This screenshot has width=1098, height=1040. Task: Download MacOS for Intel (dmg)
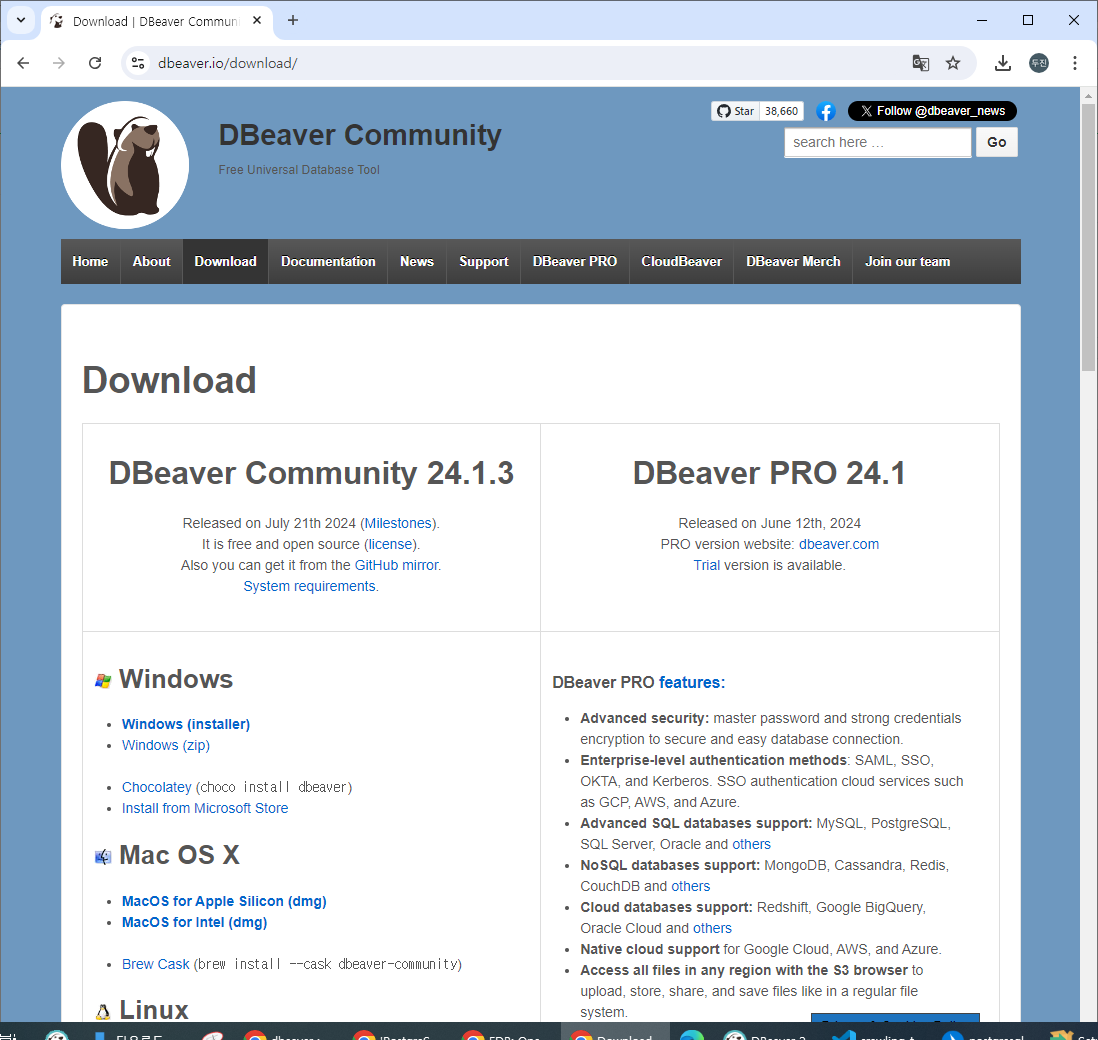pyautogui.click(x=195, y=922)
